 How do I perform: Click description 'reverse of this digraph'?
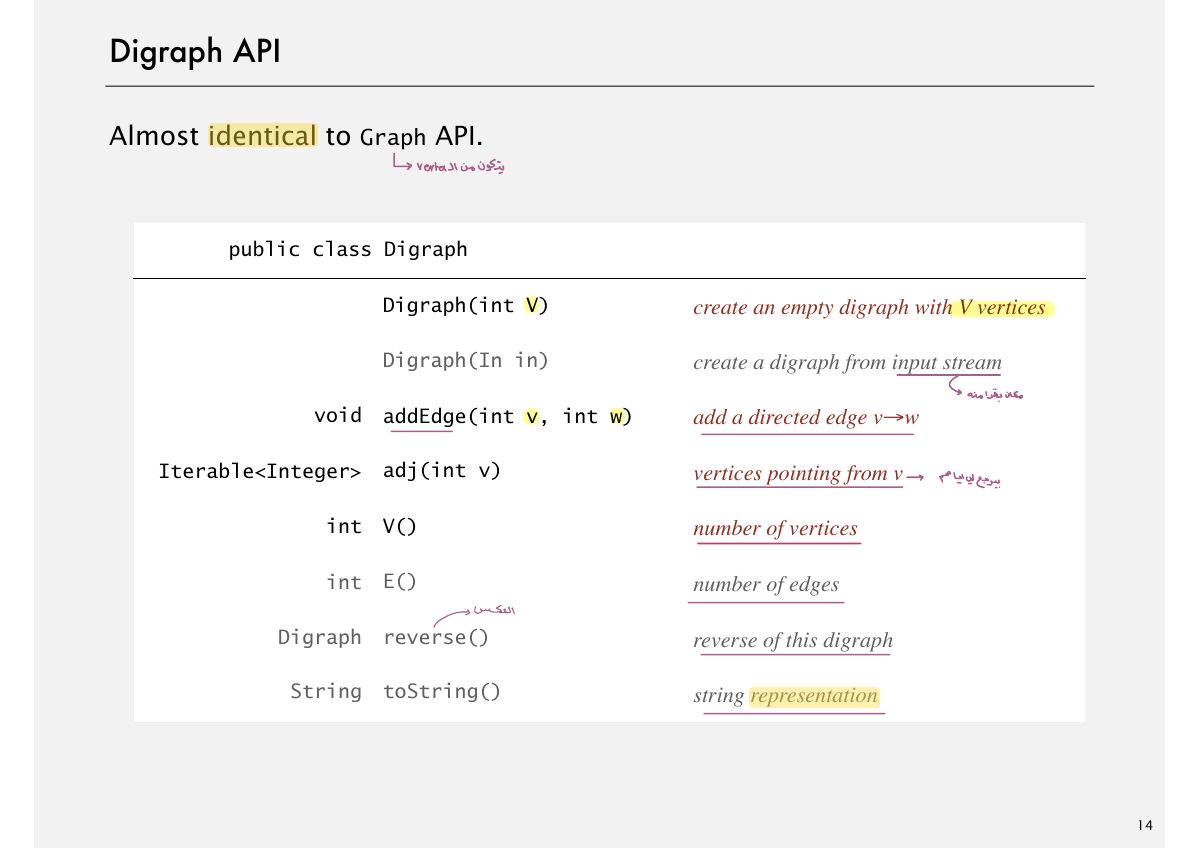pos(793,640)
